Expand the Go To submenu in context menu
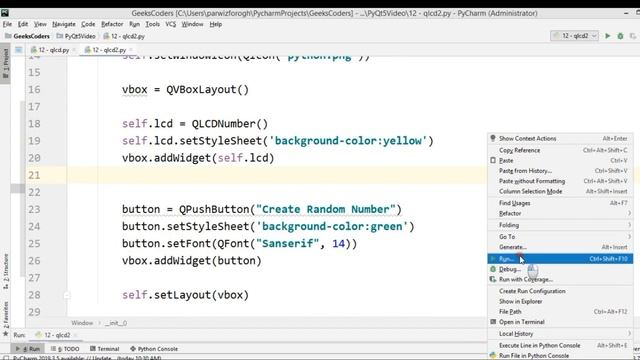The width and height of the screenshot is (640, 360). (x=560, y=237)
